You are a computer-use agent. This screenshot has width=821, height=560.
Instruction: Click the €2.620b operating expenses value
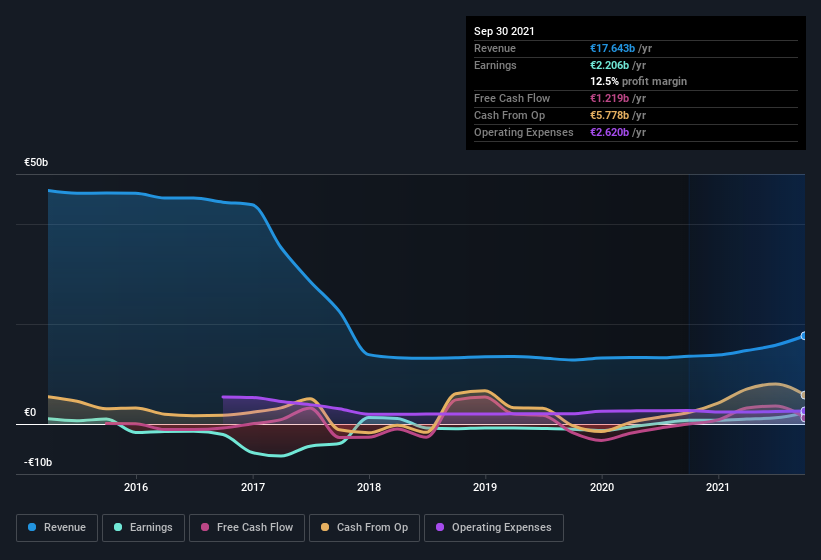coord(609,132)
